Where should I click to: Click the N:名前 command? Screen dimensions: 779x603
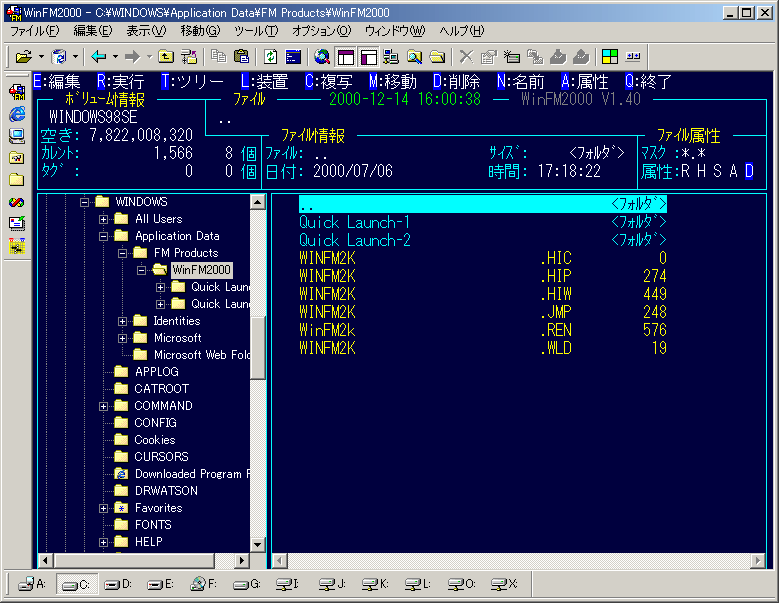click(x=521, y=81)
